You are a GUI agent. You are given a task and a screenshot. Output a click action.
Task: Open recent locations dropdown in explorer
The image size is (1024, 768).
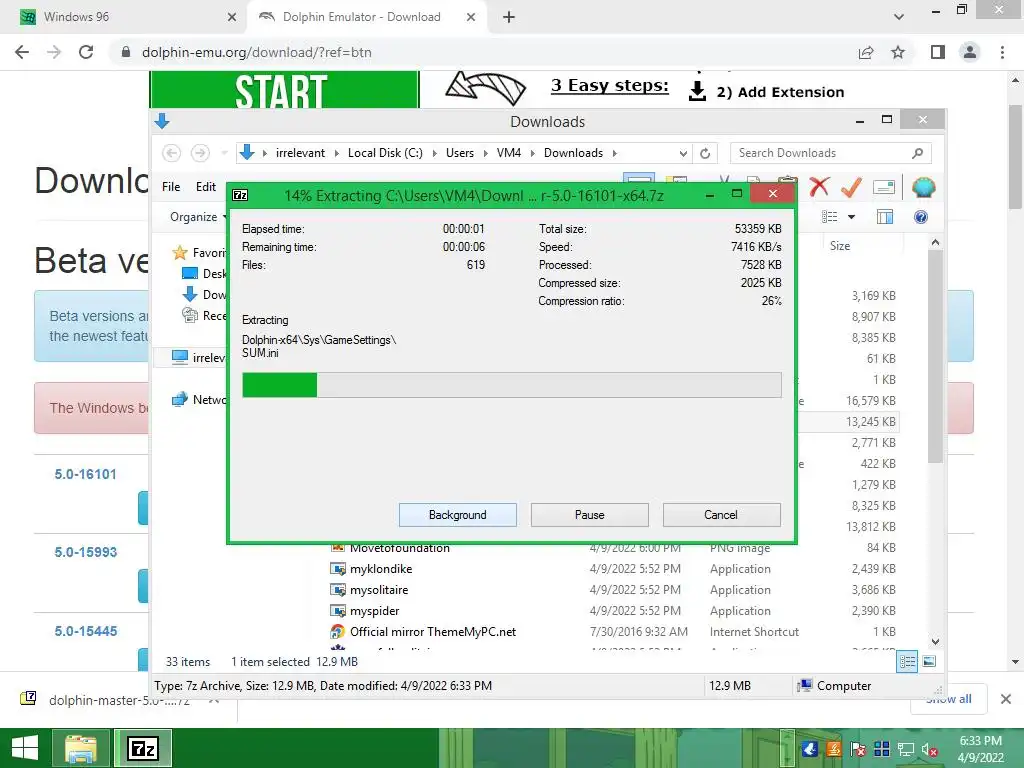tap(224, 153)
